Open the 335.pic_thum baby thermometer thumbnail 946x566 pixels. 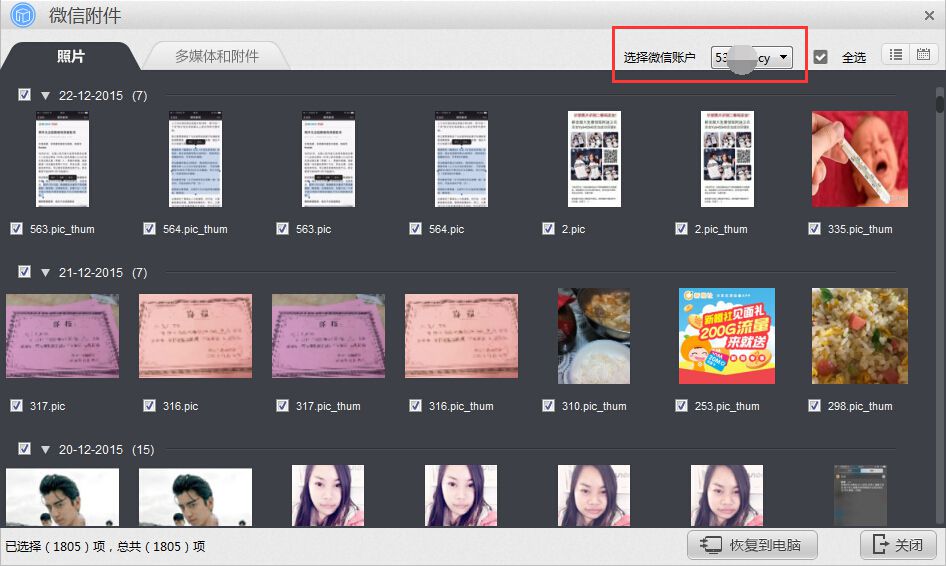tap(859, 159)
